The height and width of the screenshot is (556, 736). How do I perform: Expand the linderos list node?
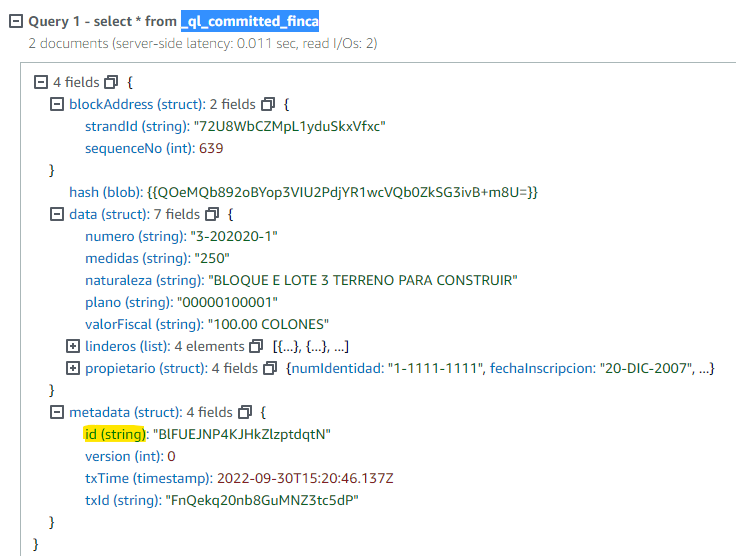(73, 346)
